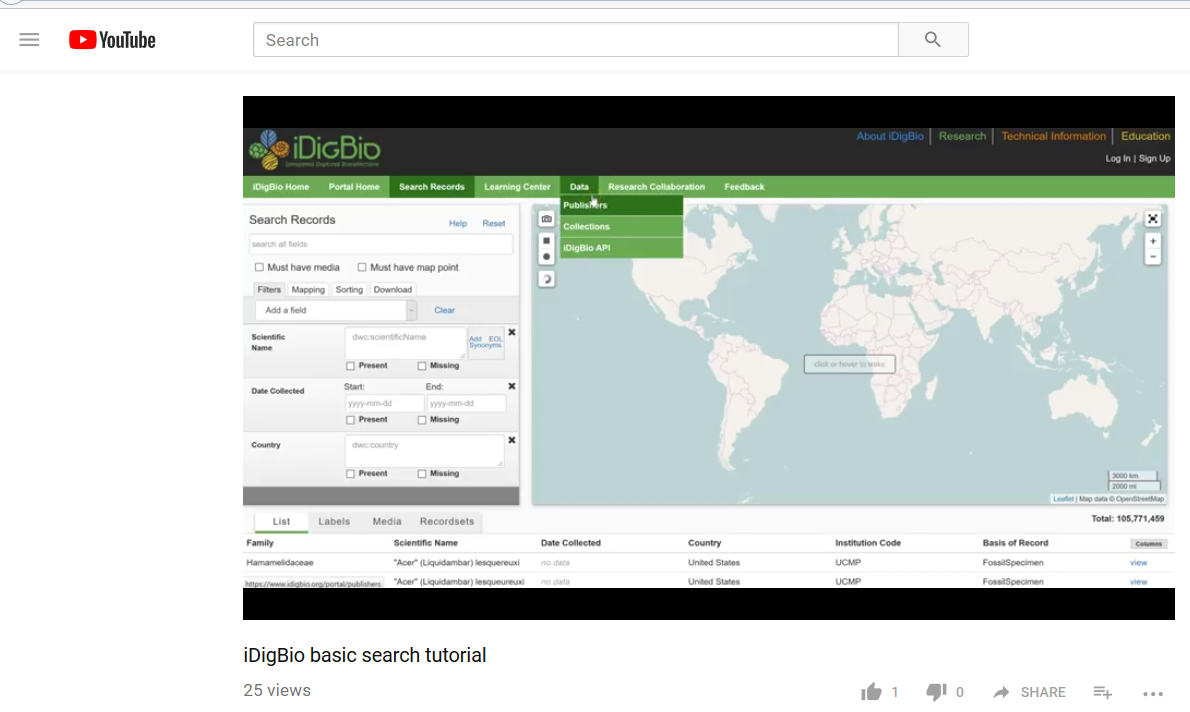Screen dimensions: 1190x712
Task: Switch to the Media results tab
Action: pos(387,521)
